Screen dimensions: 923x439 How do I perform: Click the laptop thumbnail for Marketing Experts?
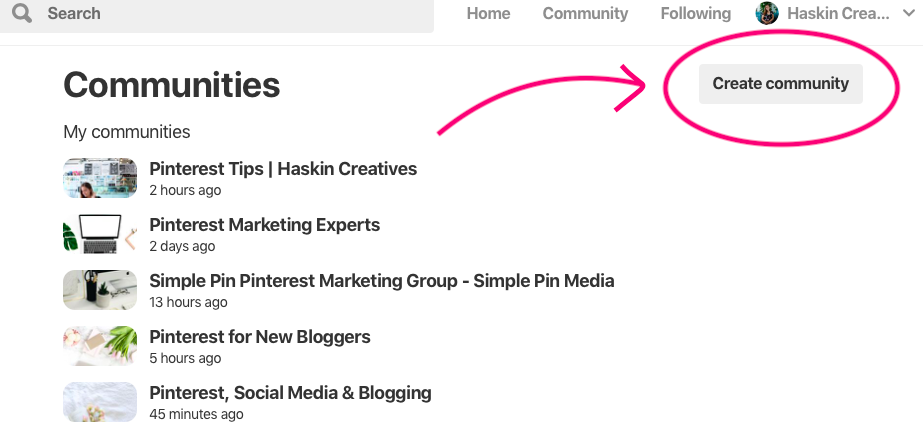[x=100, y=234]
